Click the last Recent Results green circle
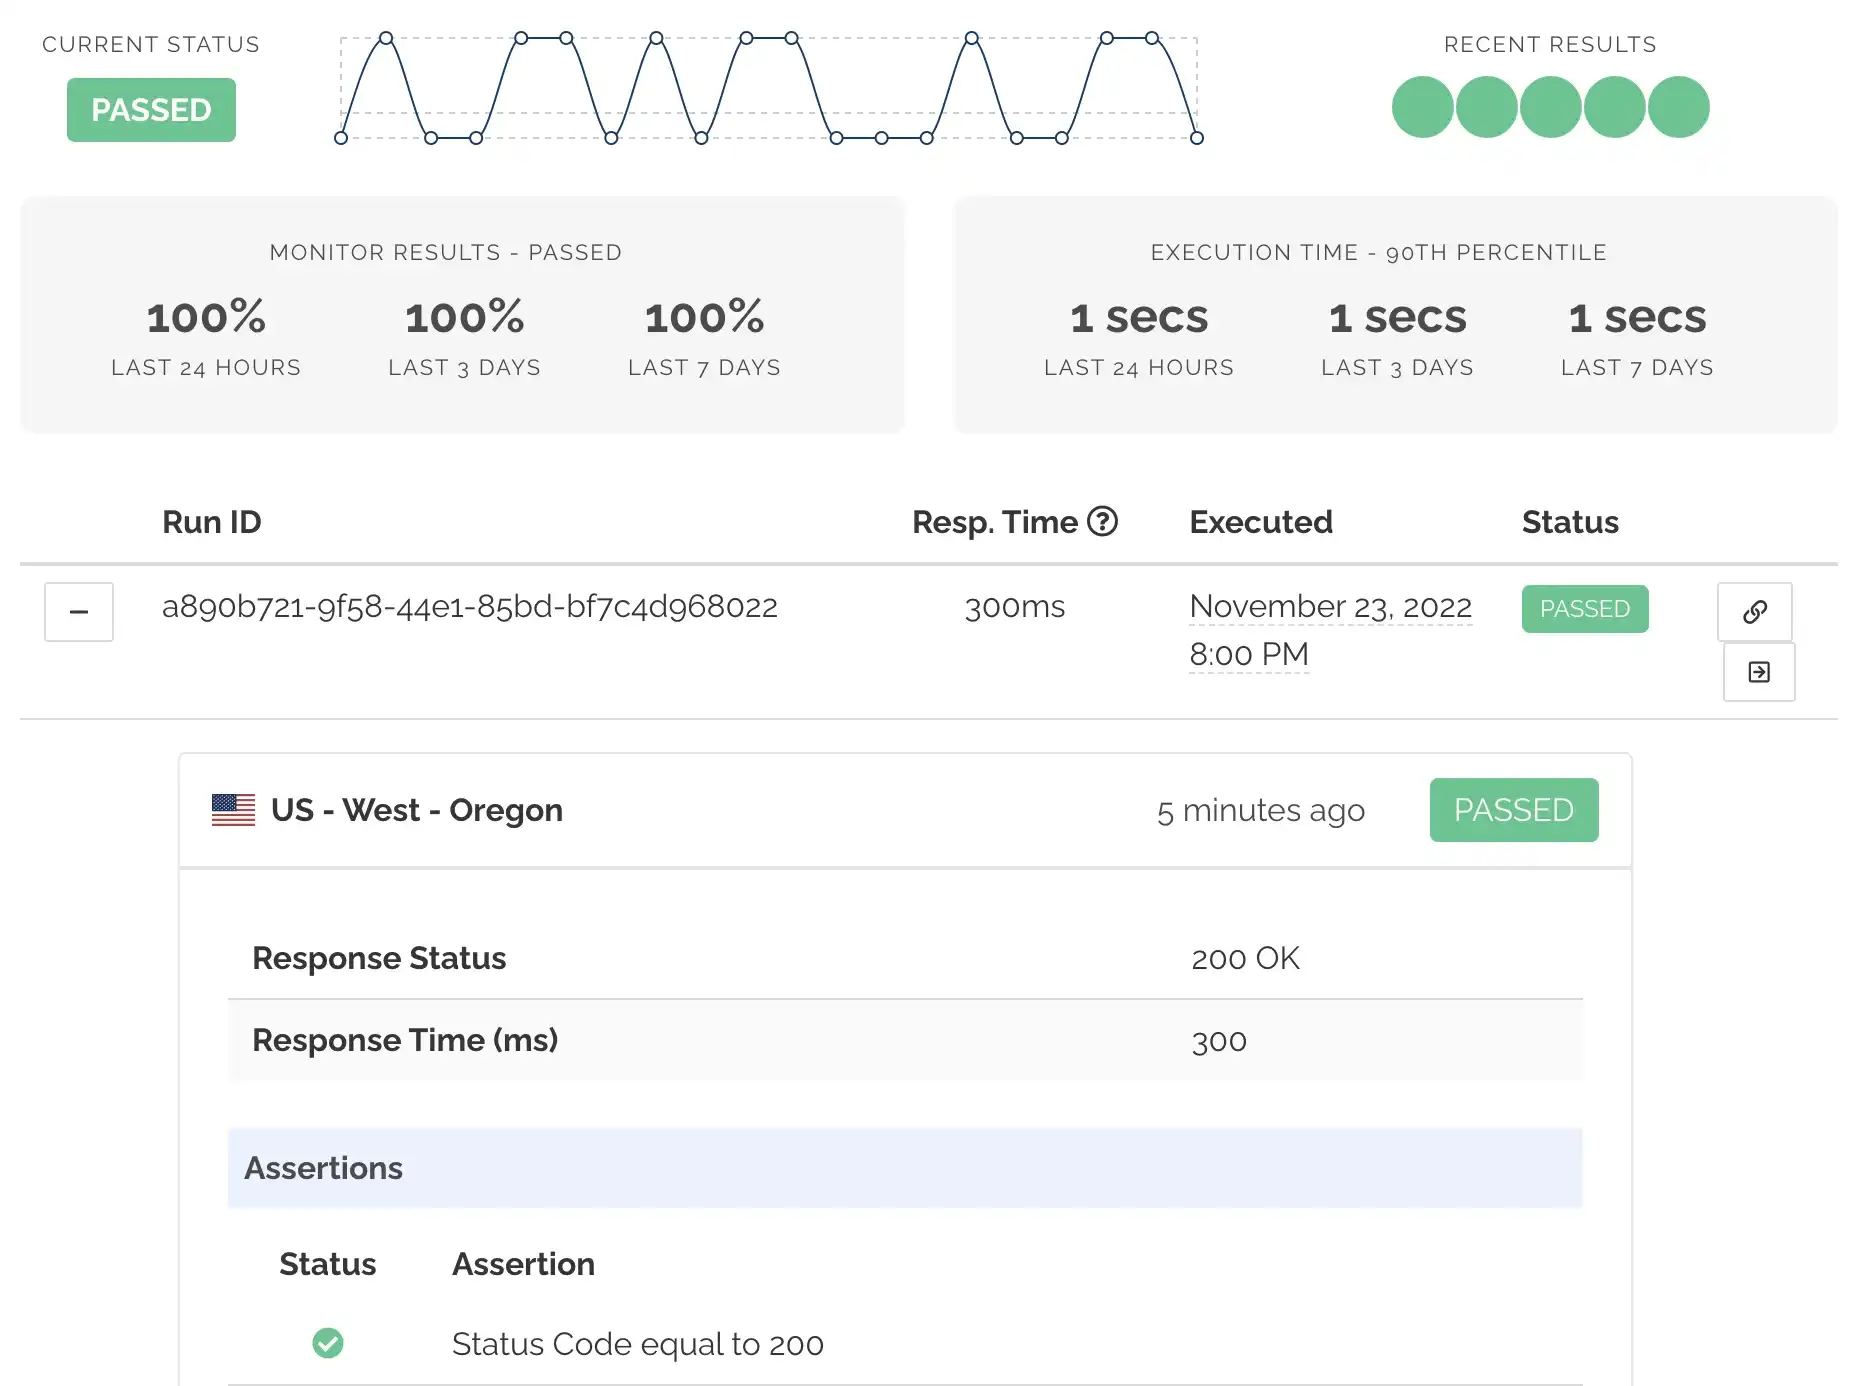The image size is (1868, 1386). (1678, 107)
